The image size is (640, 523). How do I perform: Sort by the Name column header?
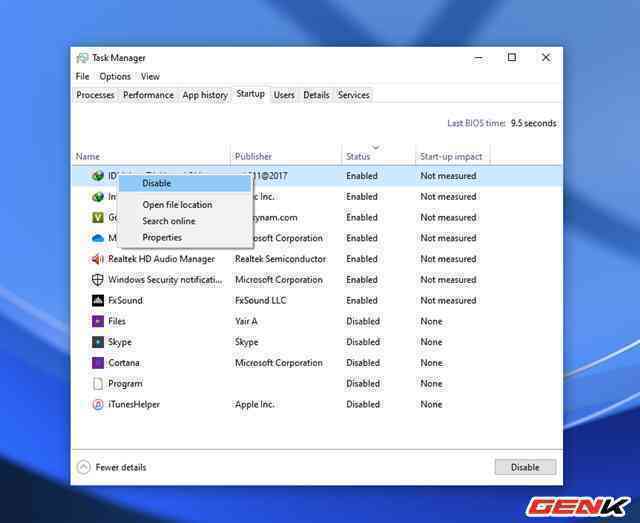point(88,156)
